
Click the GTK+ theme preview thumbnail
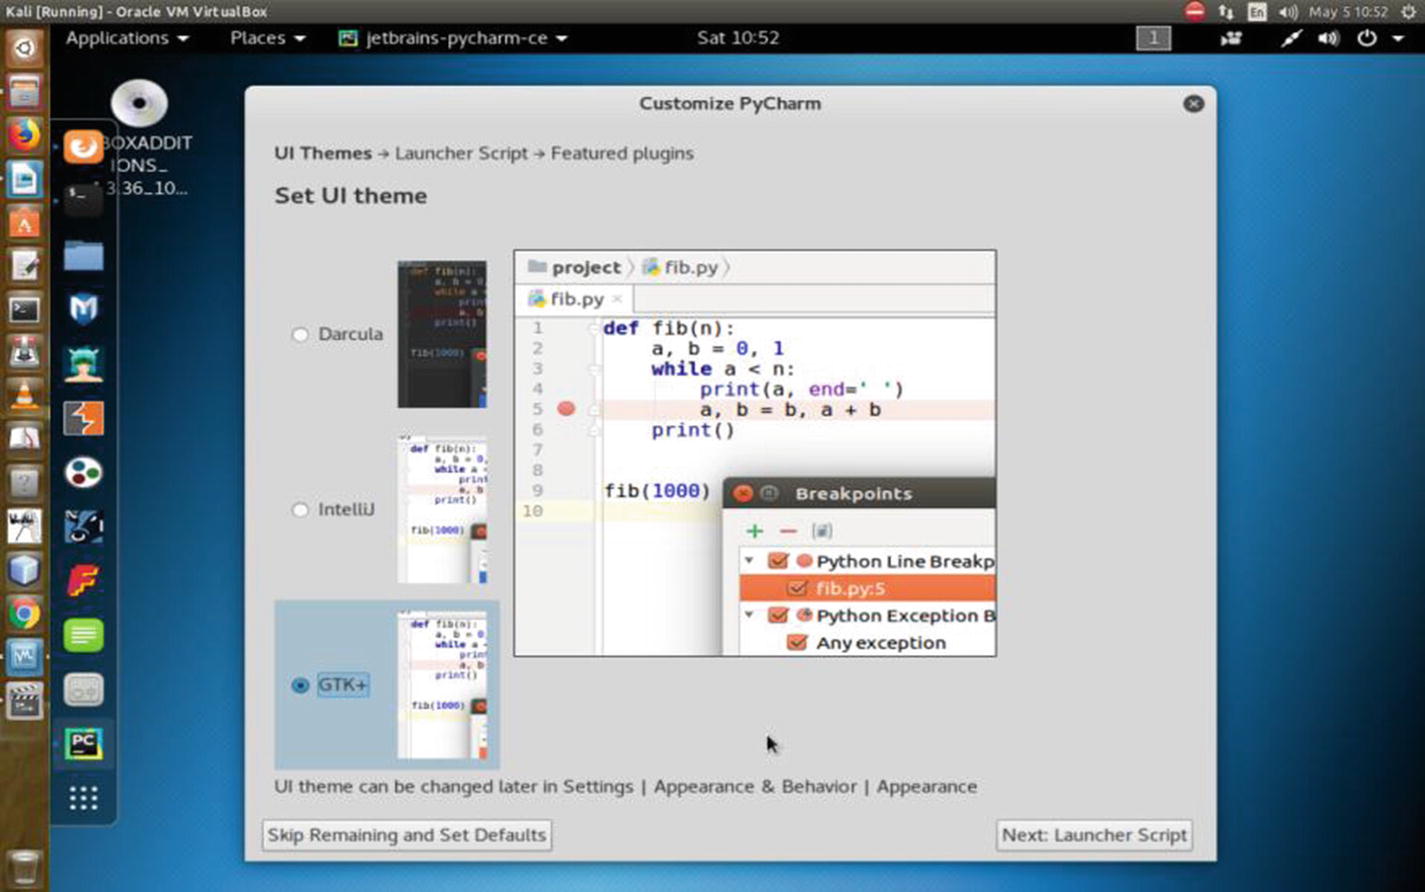pyautogui.click(x=442, y=685)
